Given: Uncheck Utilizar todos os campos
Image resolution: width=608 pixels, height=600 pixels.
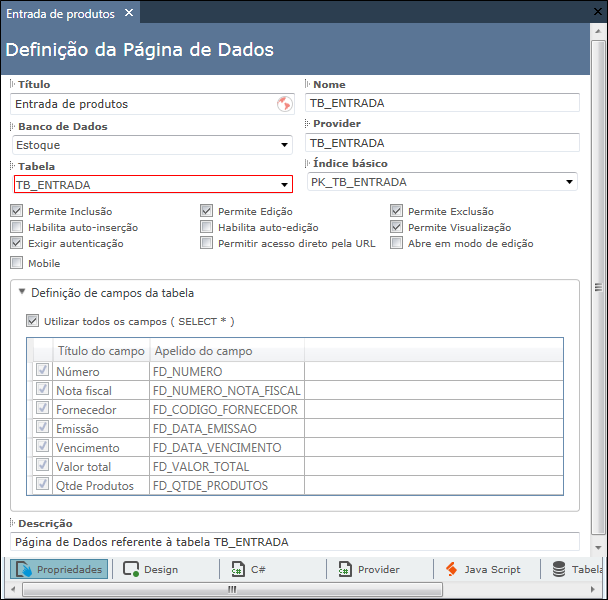Looking at the screenshot, I should coord(32,321).
